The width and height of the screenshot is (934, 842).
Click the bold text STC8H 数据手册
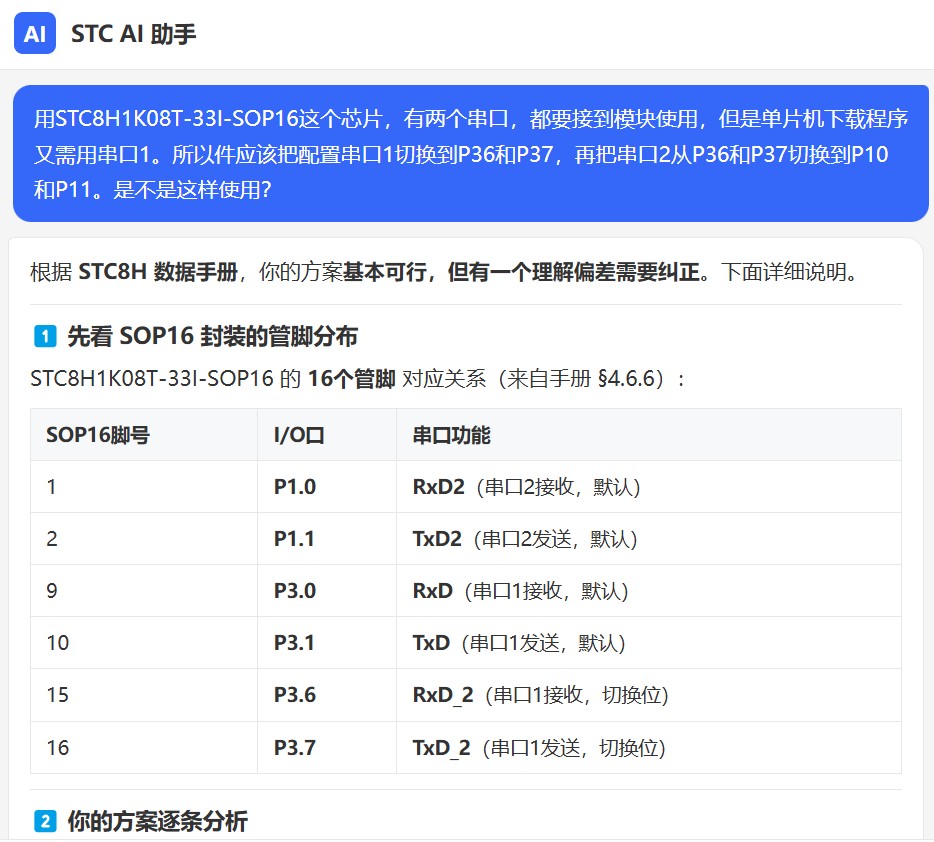tap(158, 272)
